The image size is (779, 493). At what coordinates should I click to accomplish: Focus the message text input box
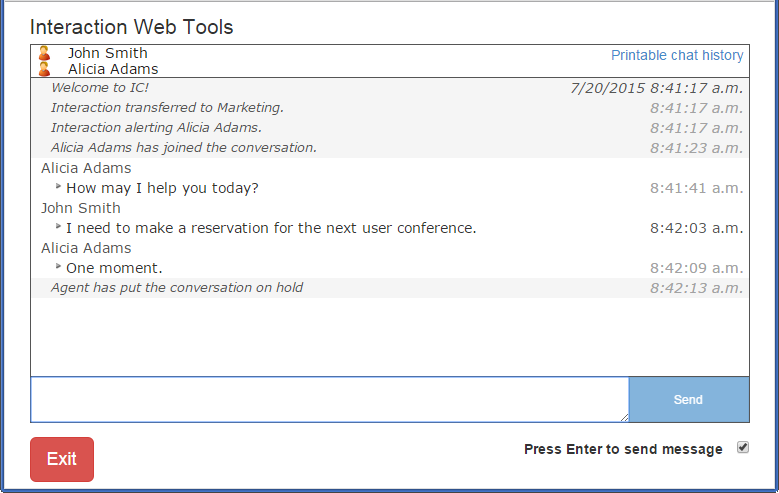pos(329,399)
